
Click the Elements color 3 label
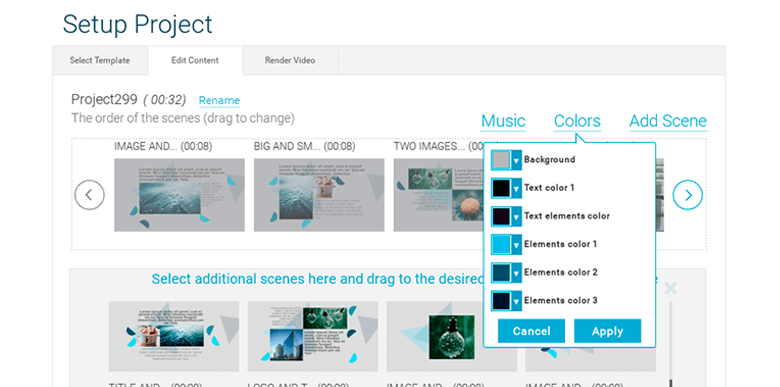[x=561, y=300]
